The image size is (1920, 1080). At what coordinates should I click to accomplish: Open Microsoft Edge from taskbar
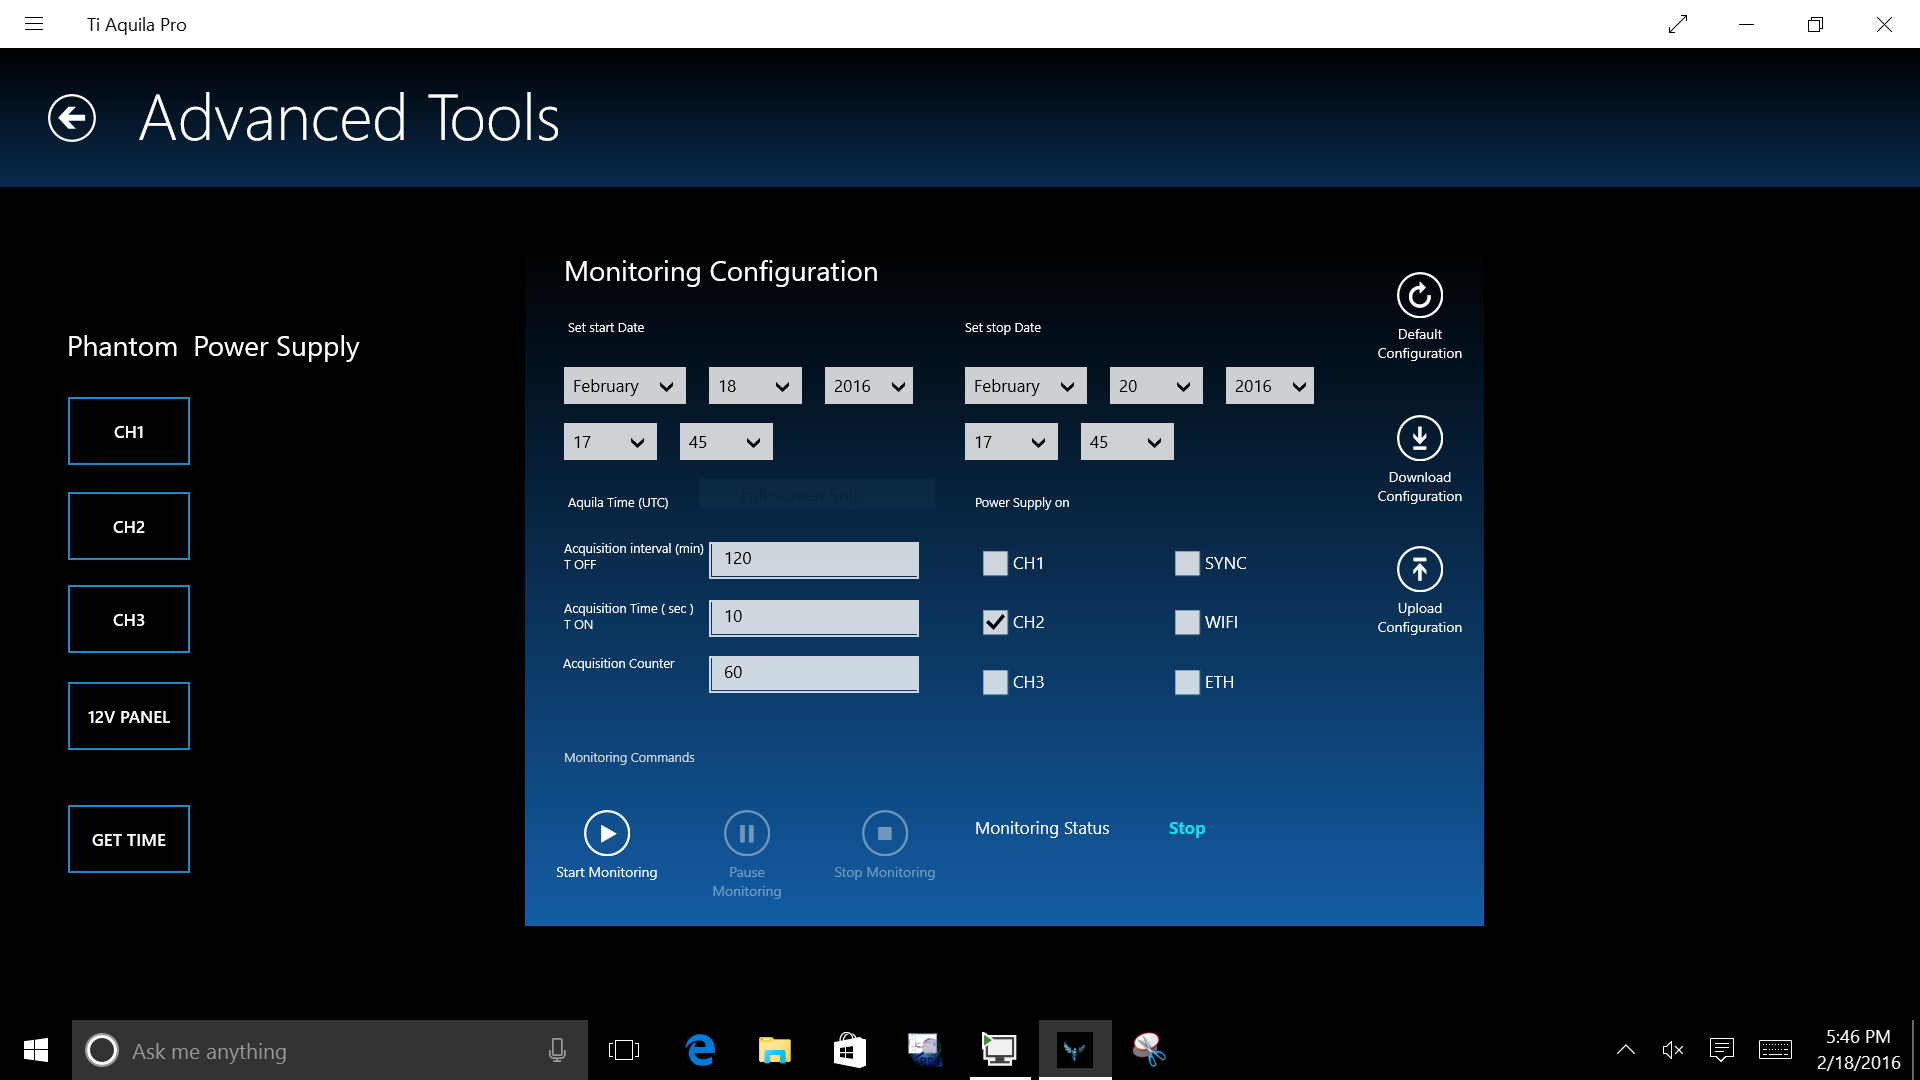(x=700, y=1050)
